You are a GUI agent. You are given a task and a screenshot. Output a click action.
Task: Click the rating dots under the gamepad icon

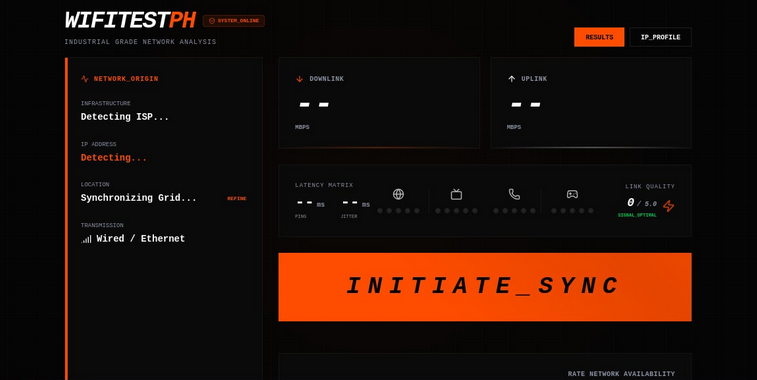point(572,211)
